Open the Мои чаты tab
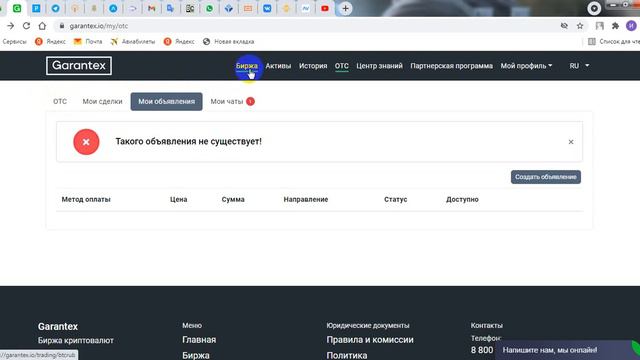The width and height of the screenshot is (640, 360). coord(227,102)
